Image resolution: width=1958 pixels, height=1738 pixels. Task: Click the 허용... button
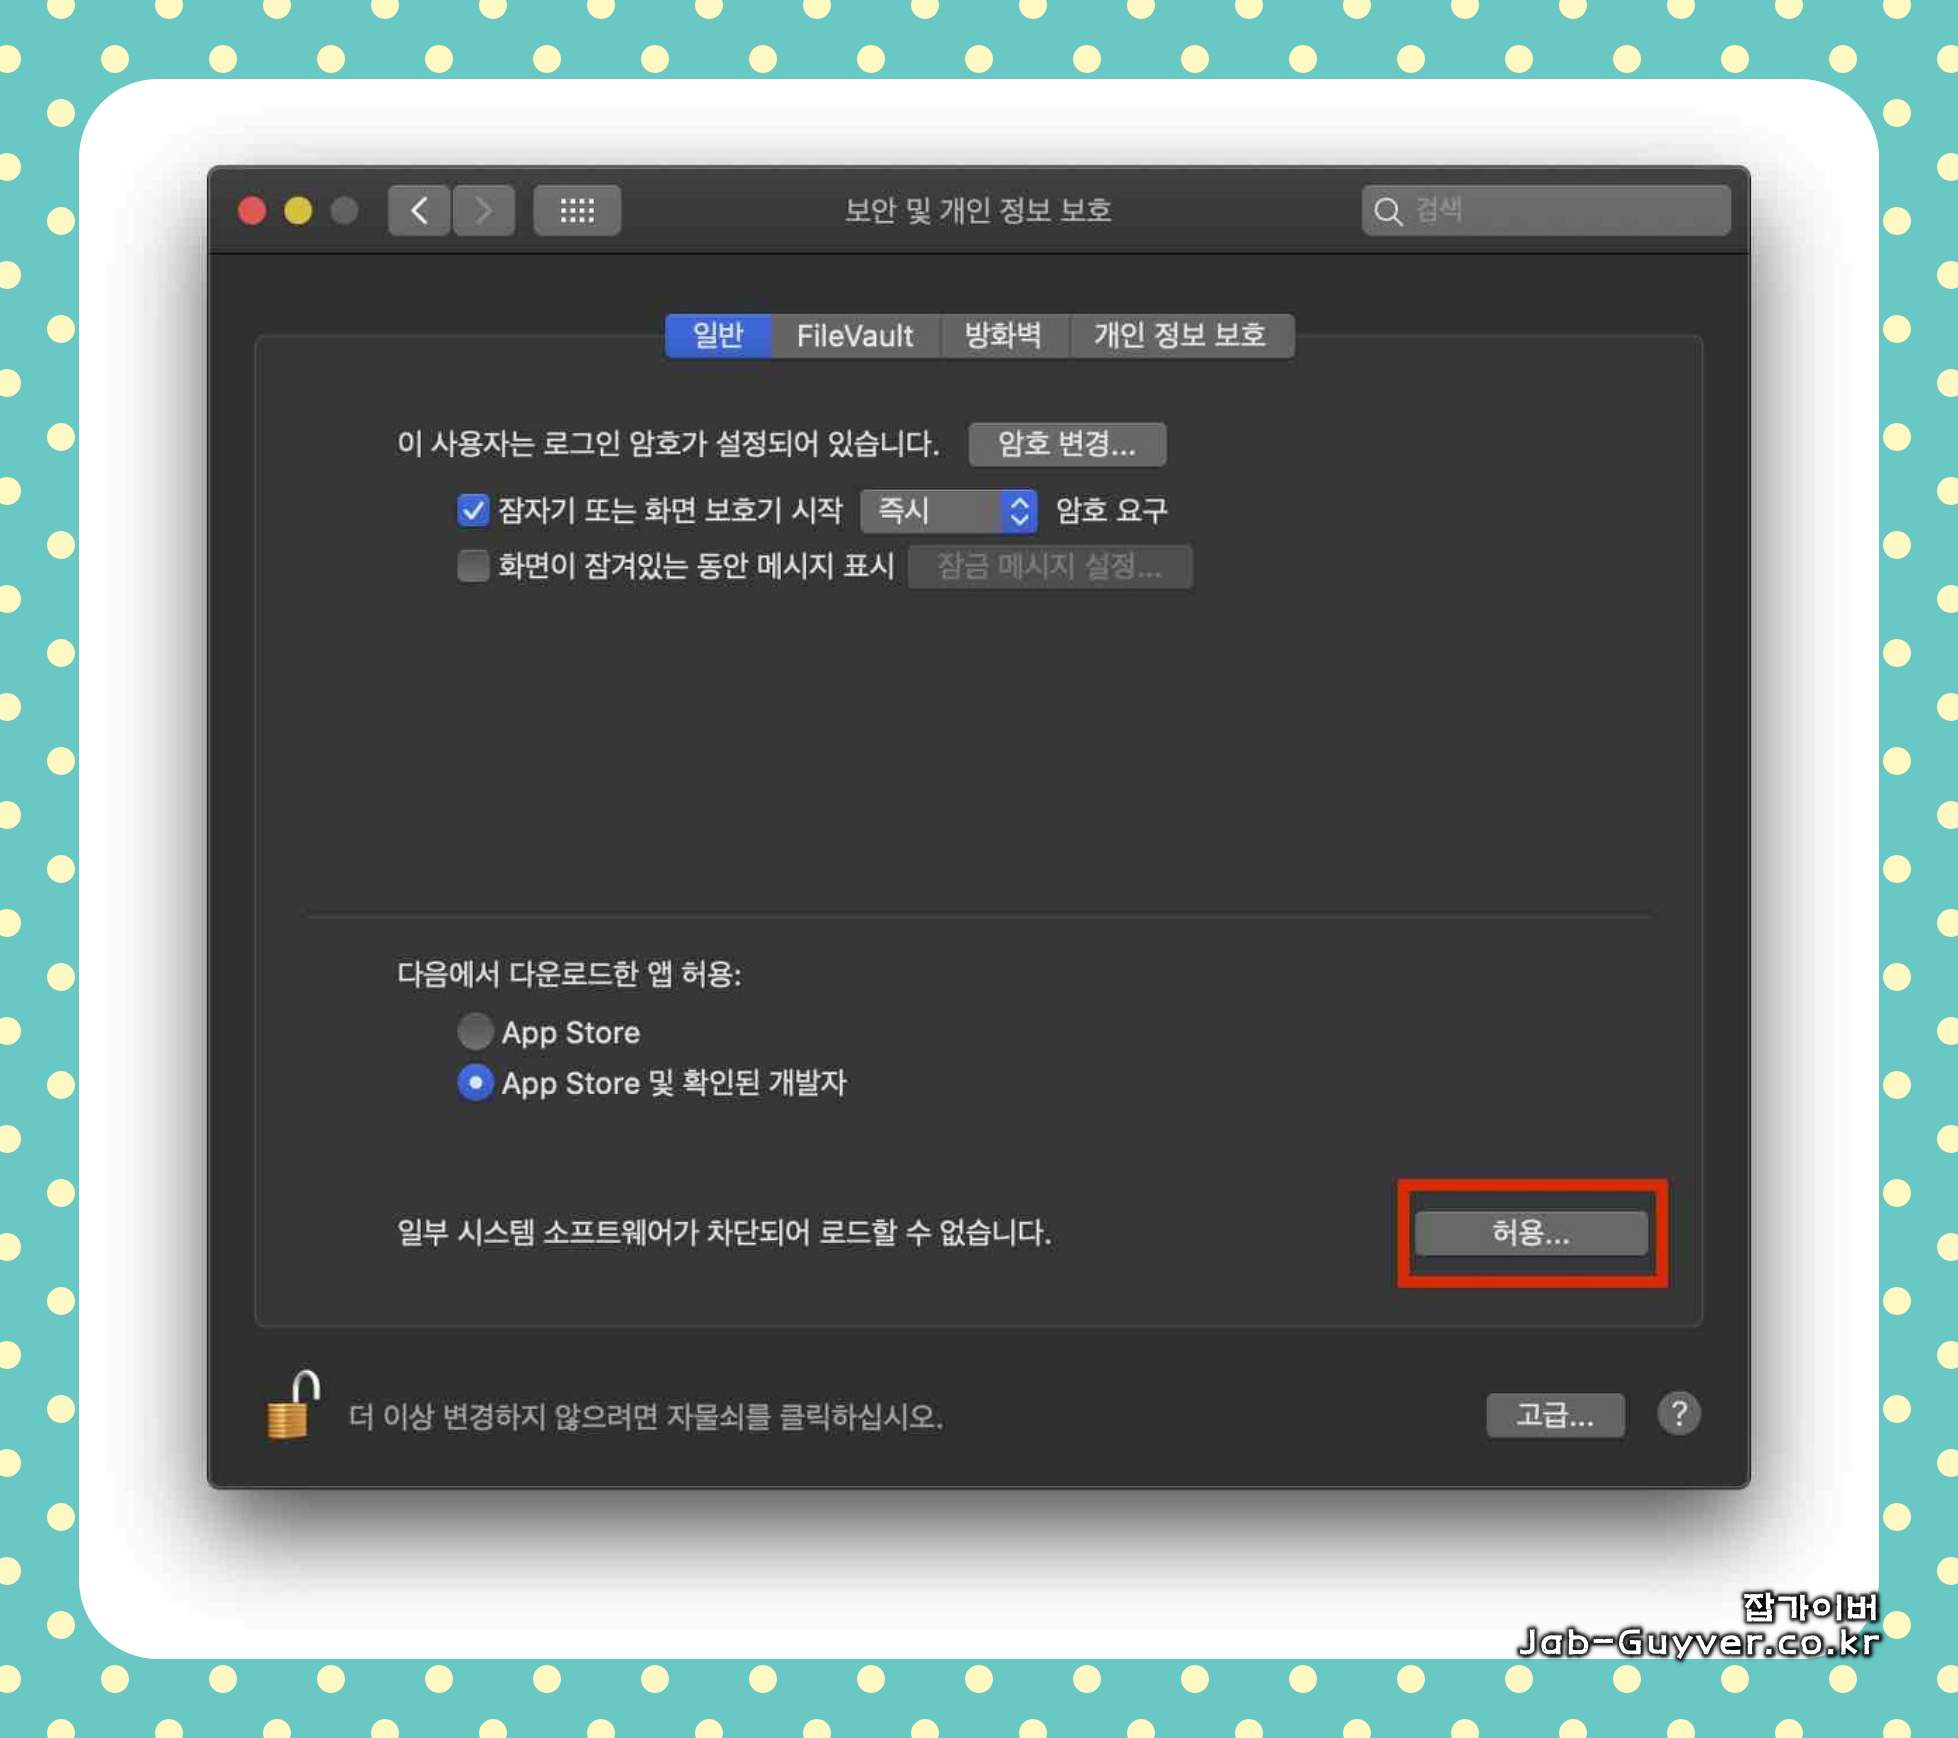click(1530, 1232)
